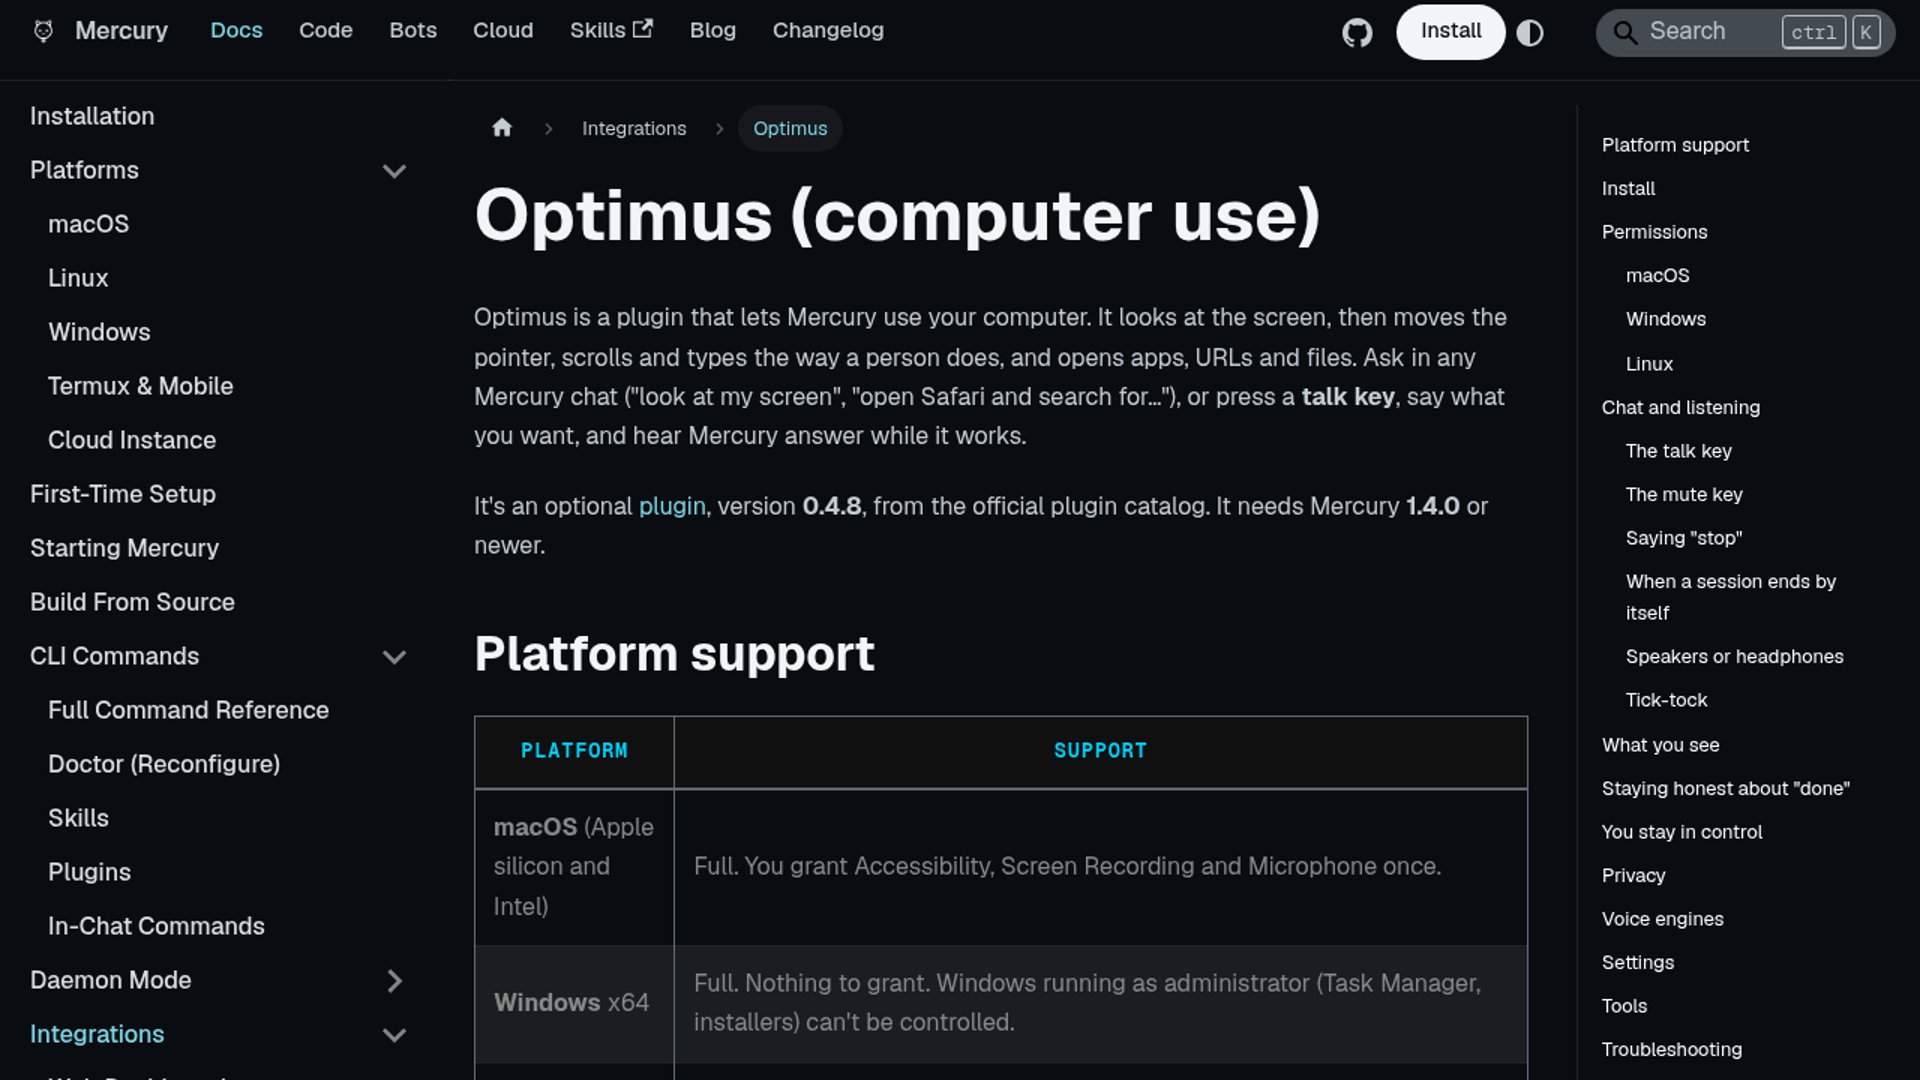The width and height of the screenshot is (1920, 1080).
Task: Jump to The mute key section
Action: 1684,494
